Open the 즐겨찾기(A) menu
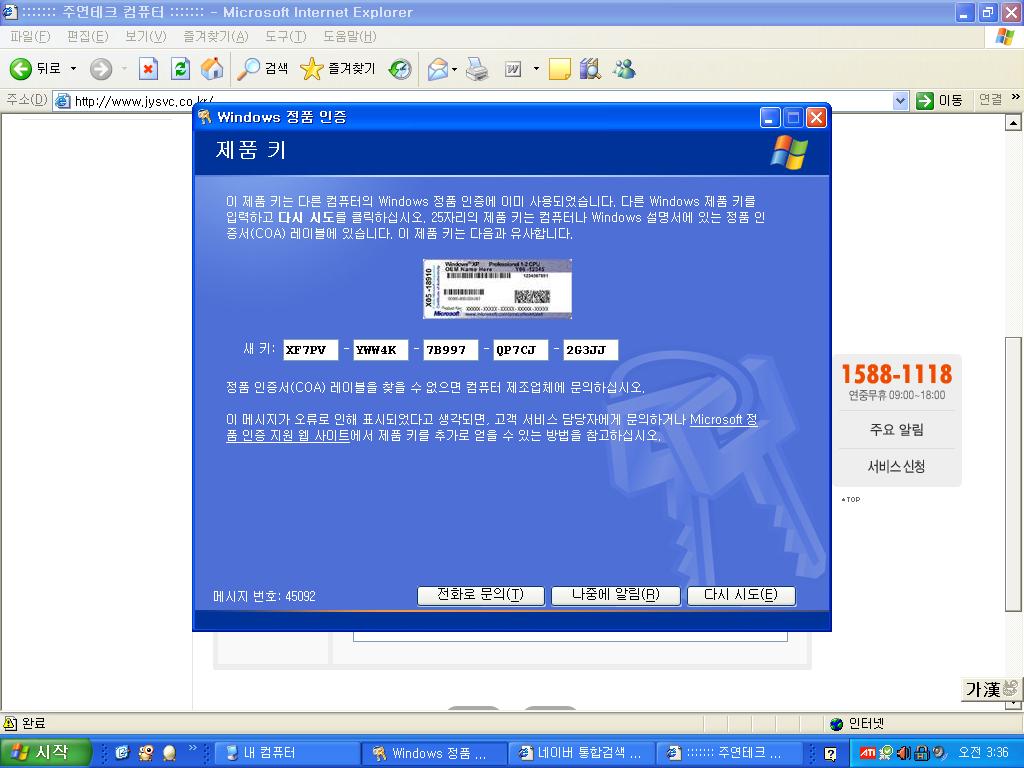This screenshot has width=1024, height=768. tap(216, 37)
